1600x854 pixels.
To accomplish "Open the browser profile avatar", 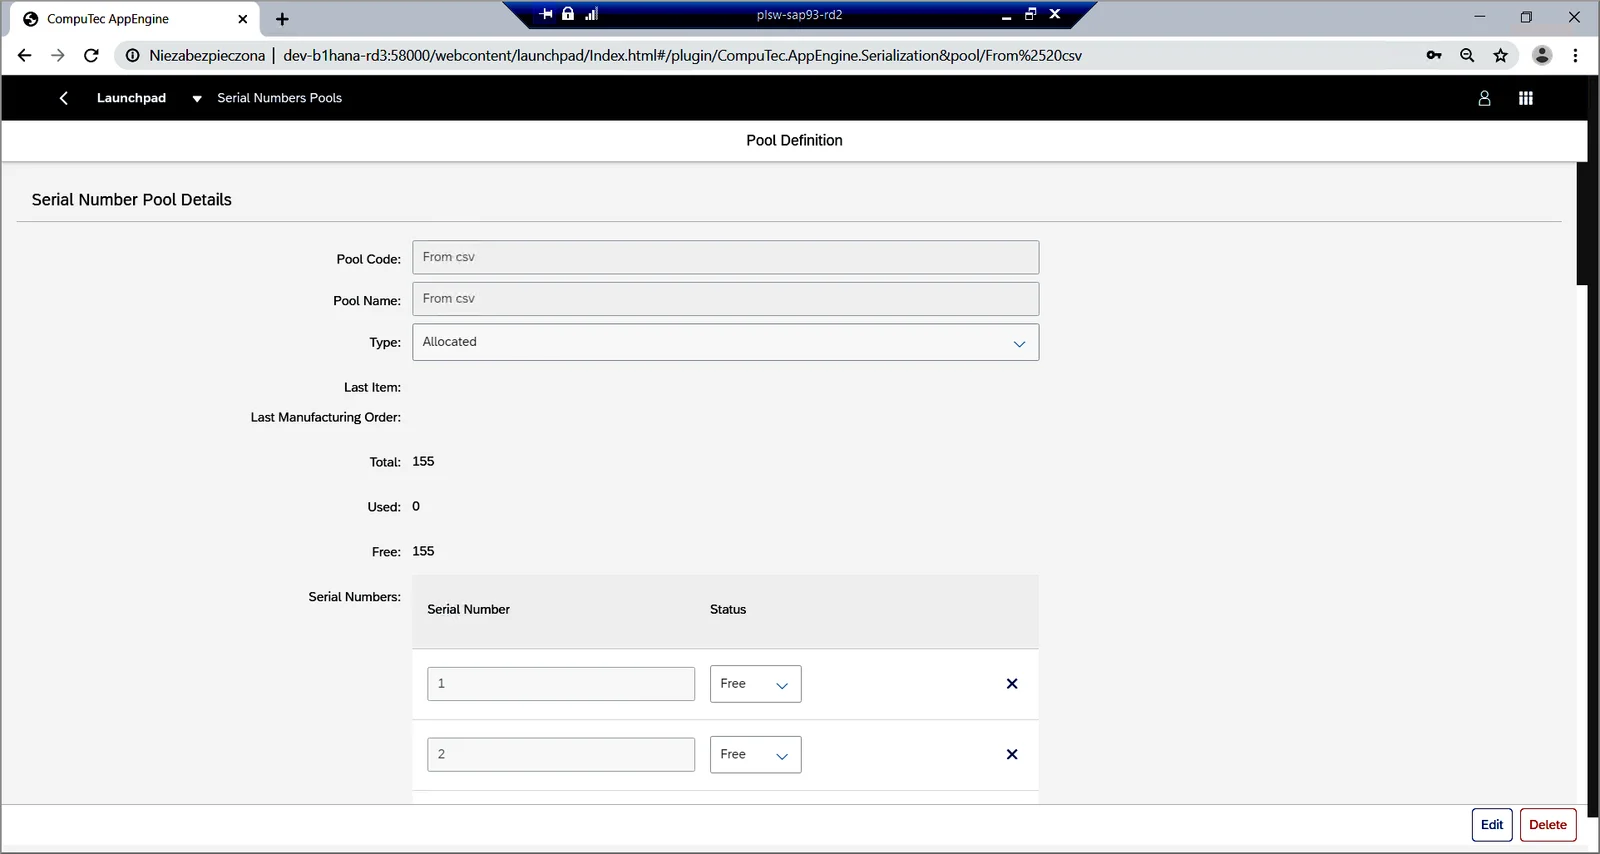I will click(1542, 56).
